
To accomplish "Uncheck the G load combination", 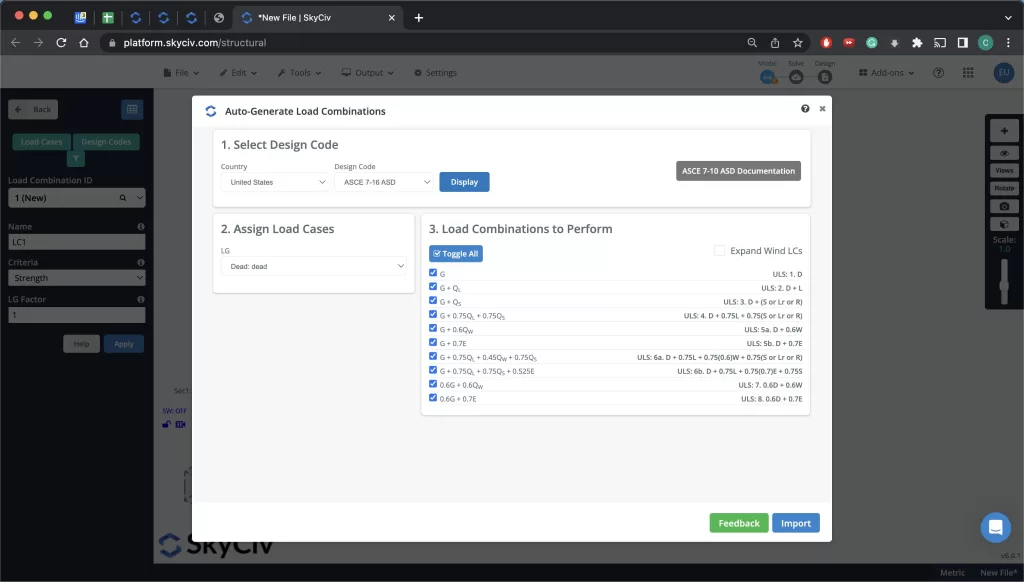I will (433, 272).
